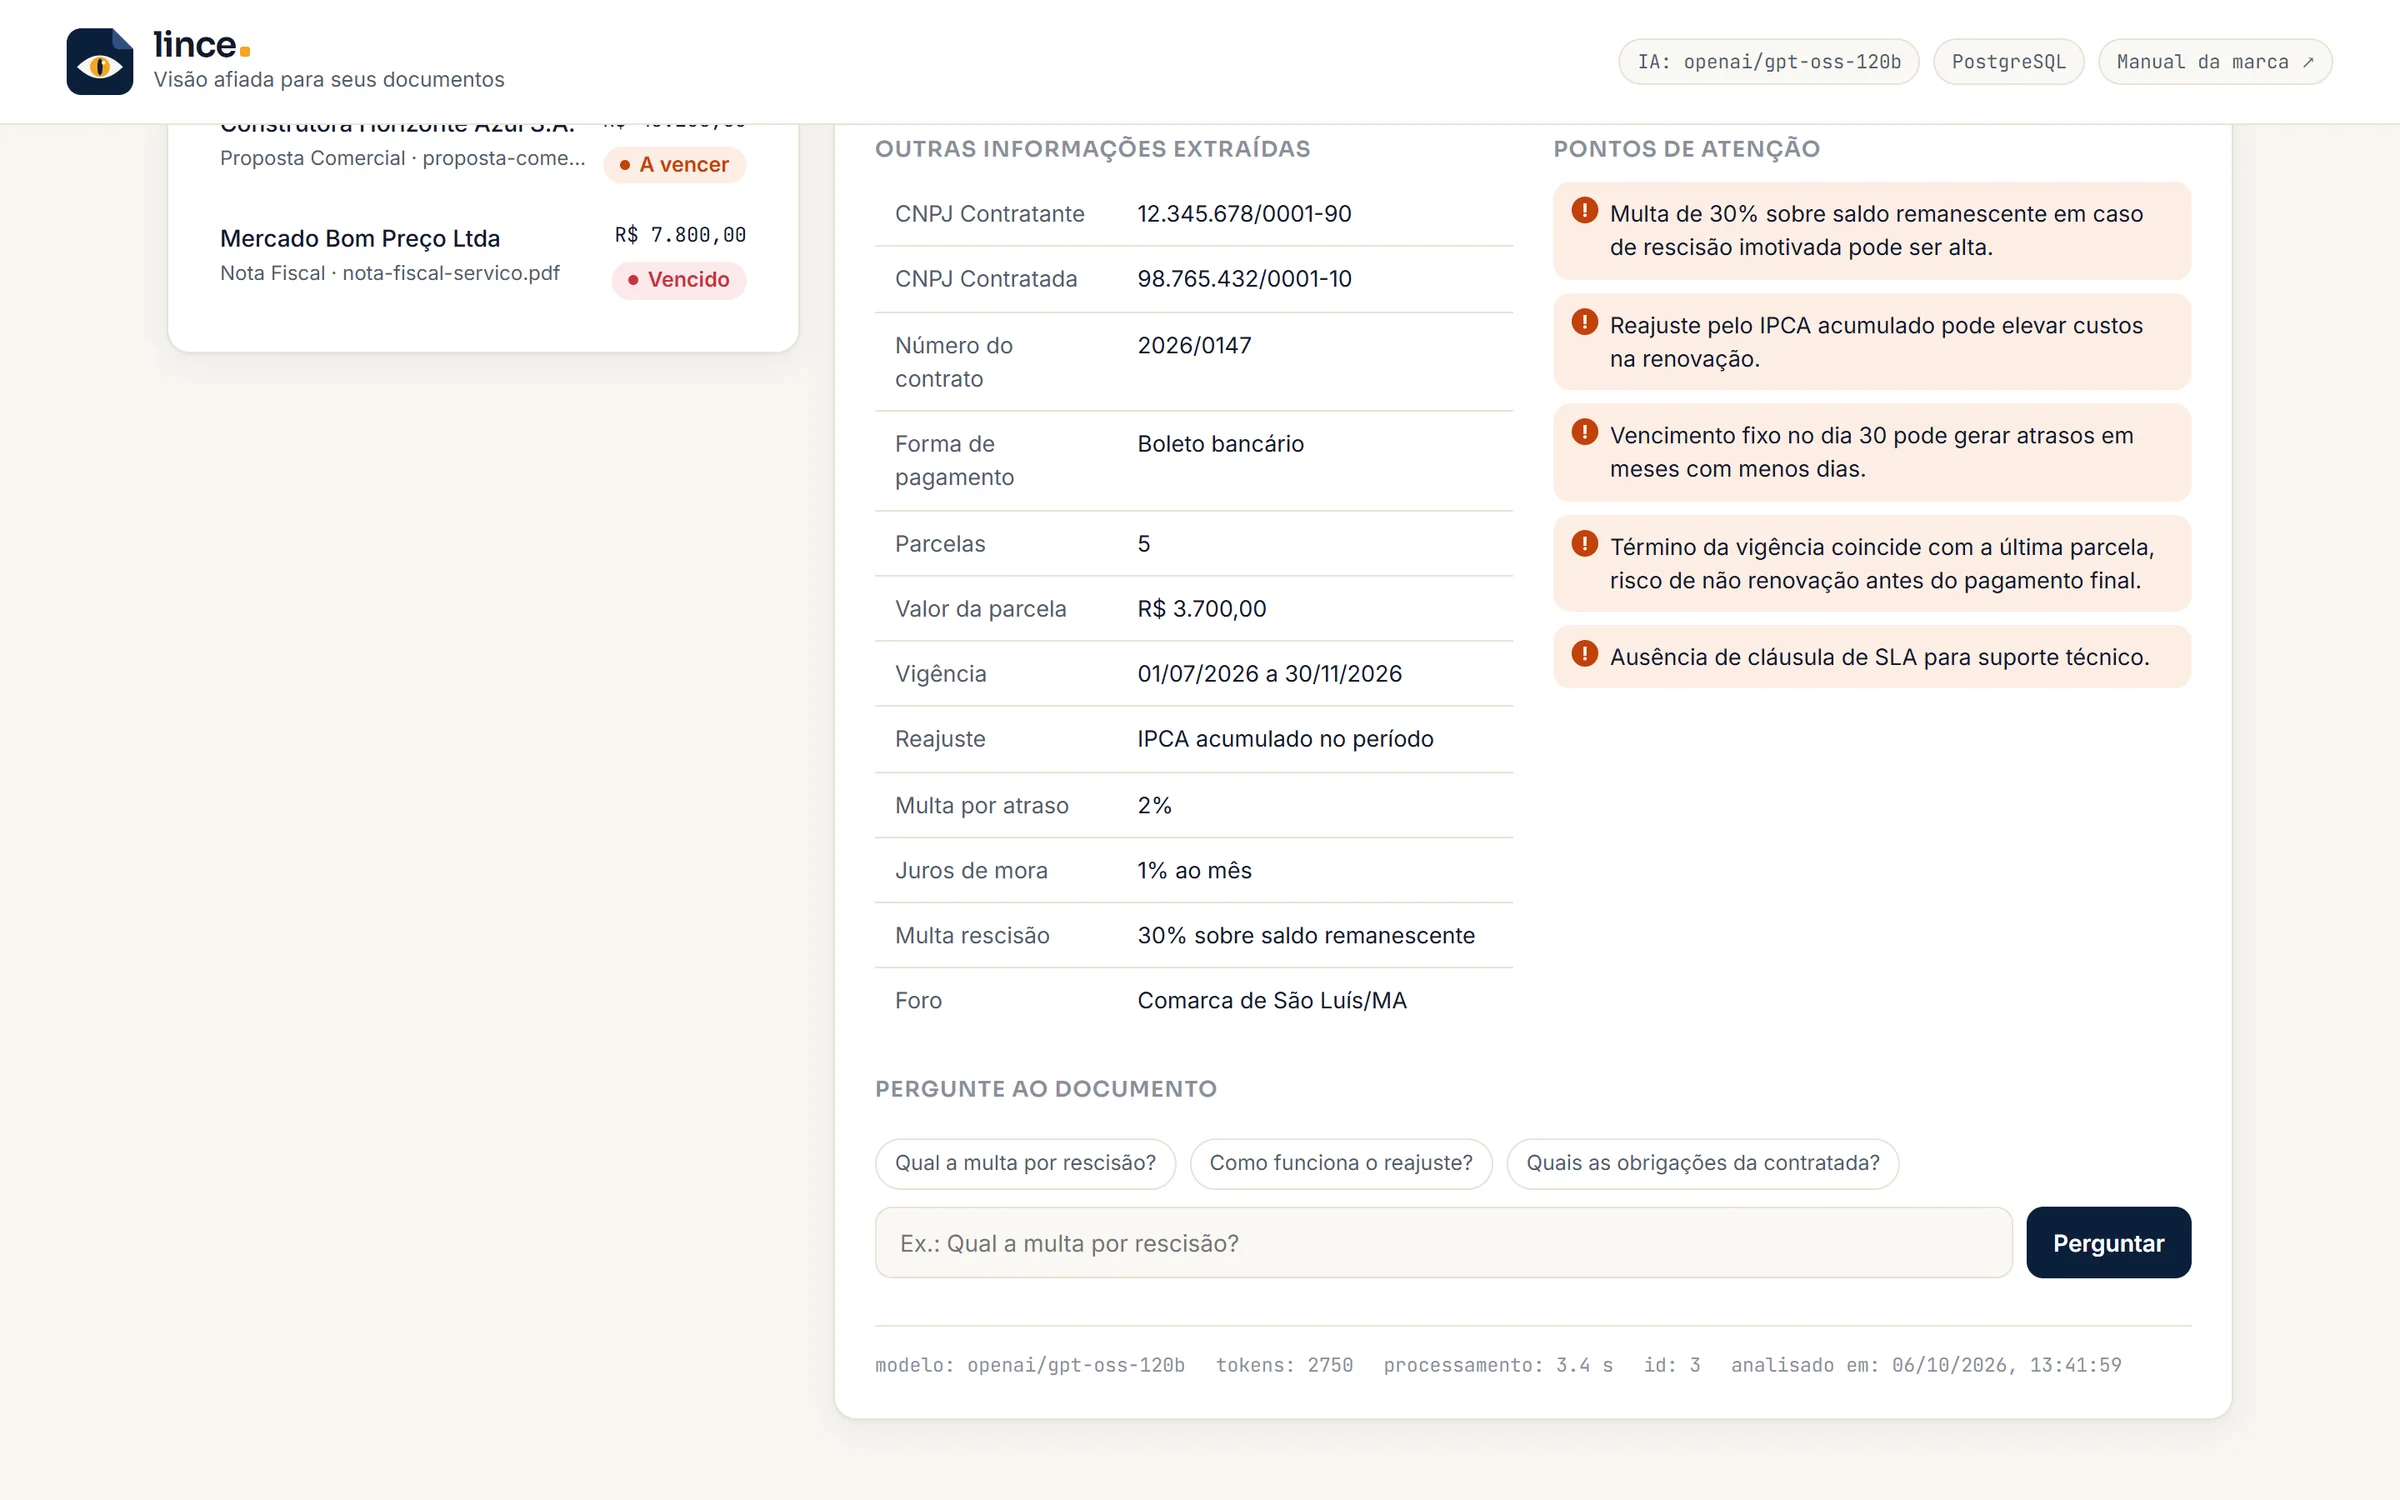Click the warning icon beside the SLA clause alert

click(x=1584, y=653)
